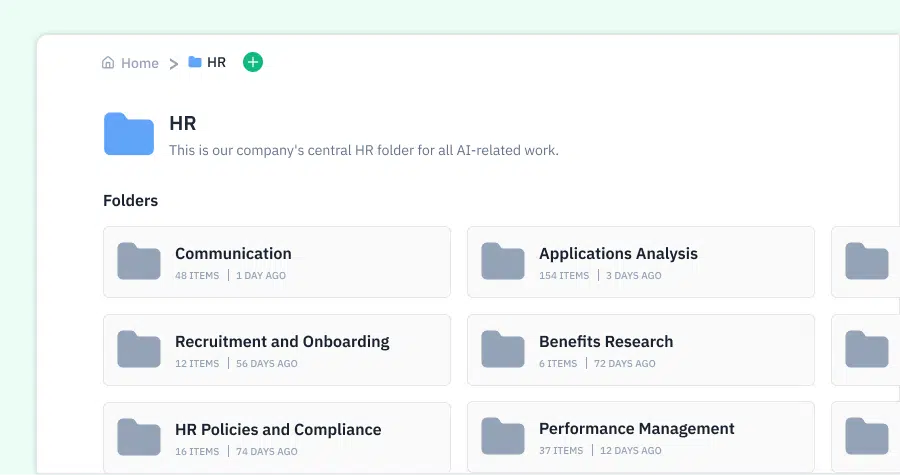
Task: Click the Recruitment and Onboarding folder icon
Action: coord(139,349)
